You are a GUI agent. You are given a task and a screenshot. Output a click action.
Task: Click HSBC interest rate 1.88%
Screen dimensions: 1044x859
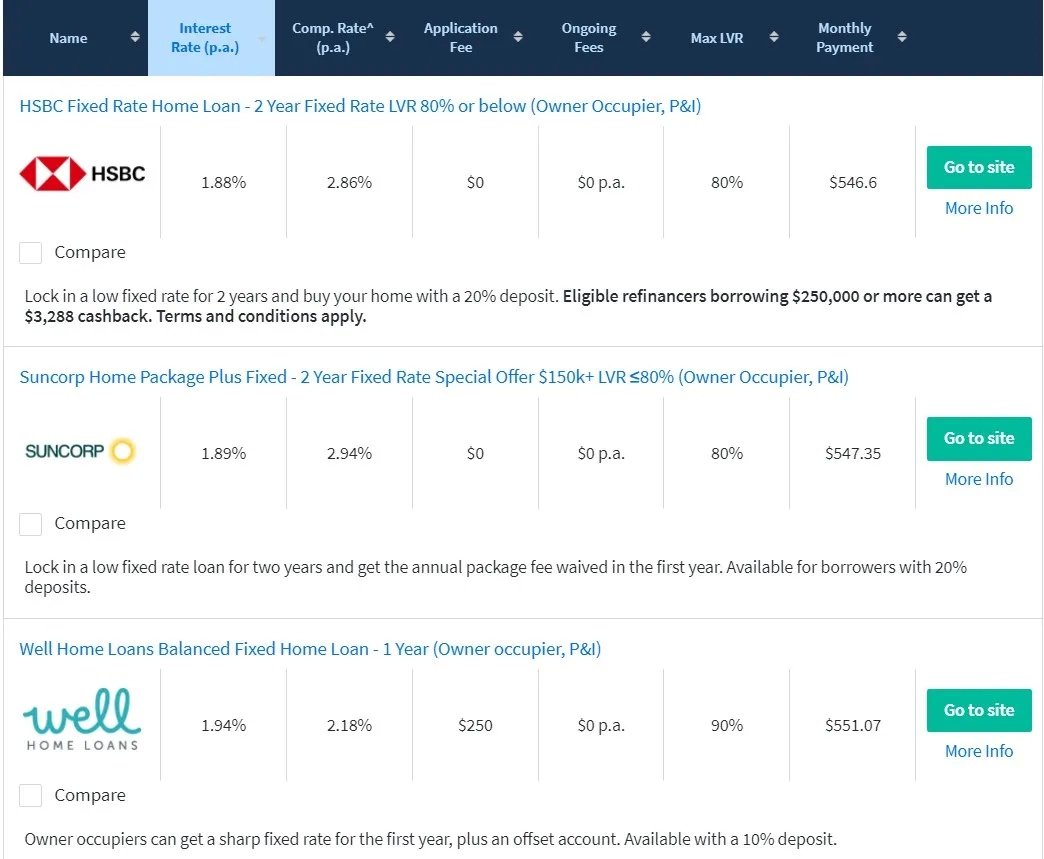(224, 182)
